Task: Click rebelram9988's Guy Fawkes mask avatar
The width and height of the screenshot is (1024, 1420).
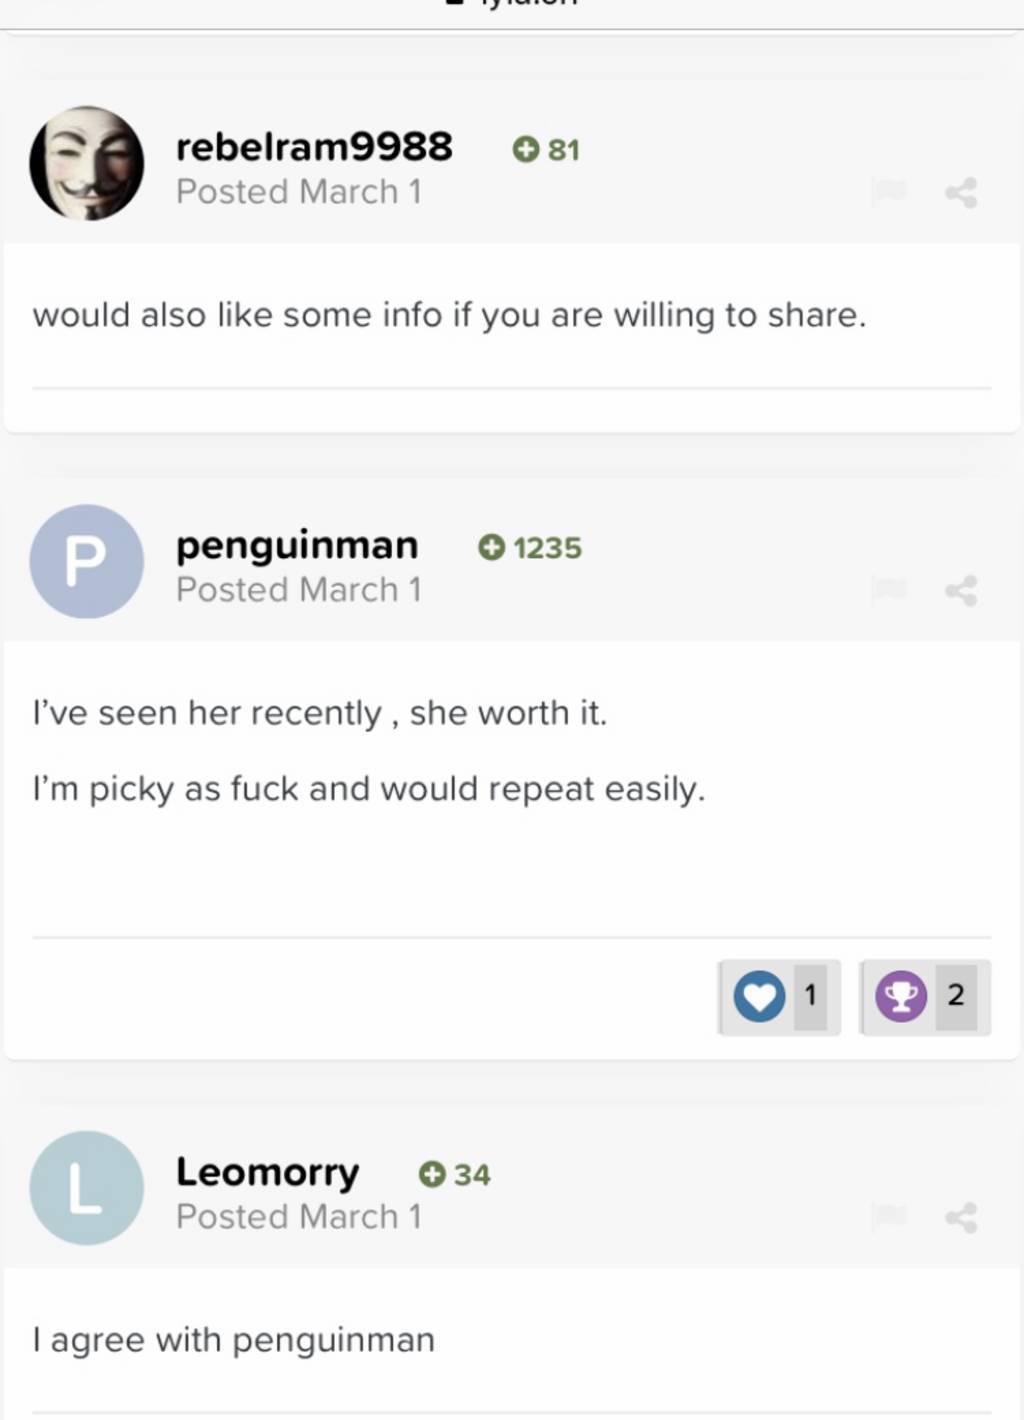Action: tap(87, 163)
